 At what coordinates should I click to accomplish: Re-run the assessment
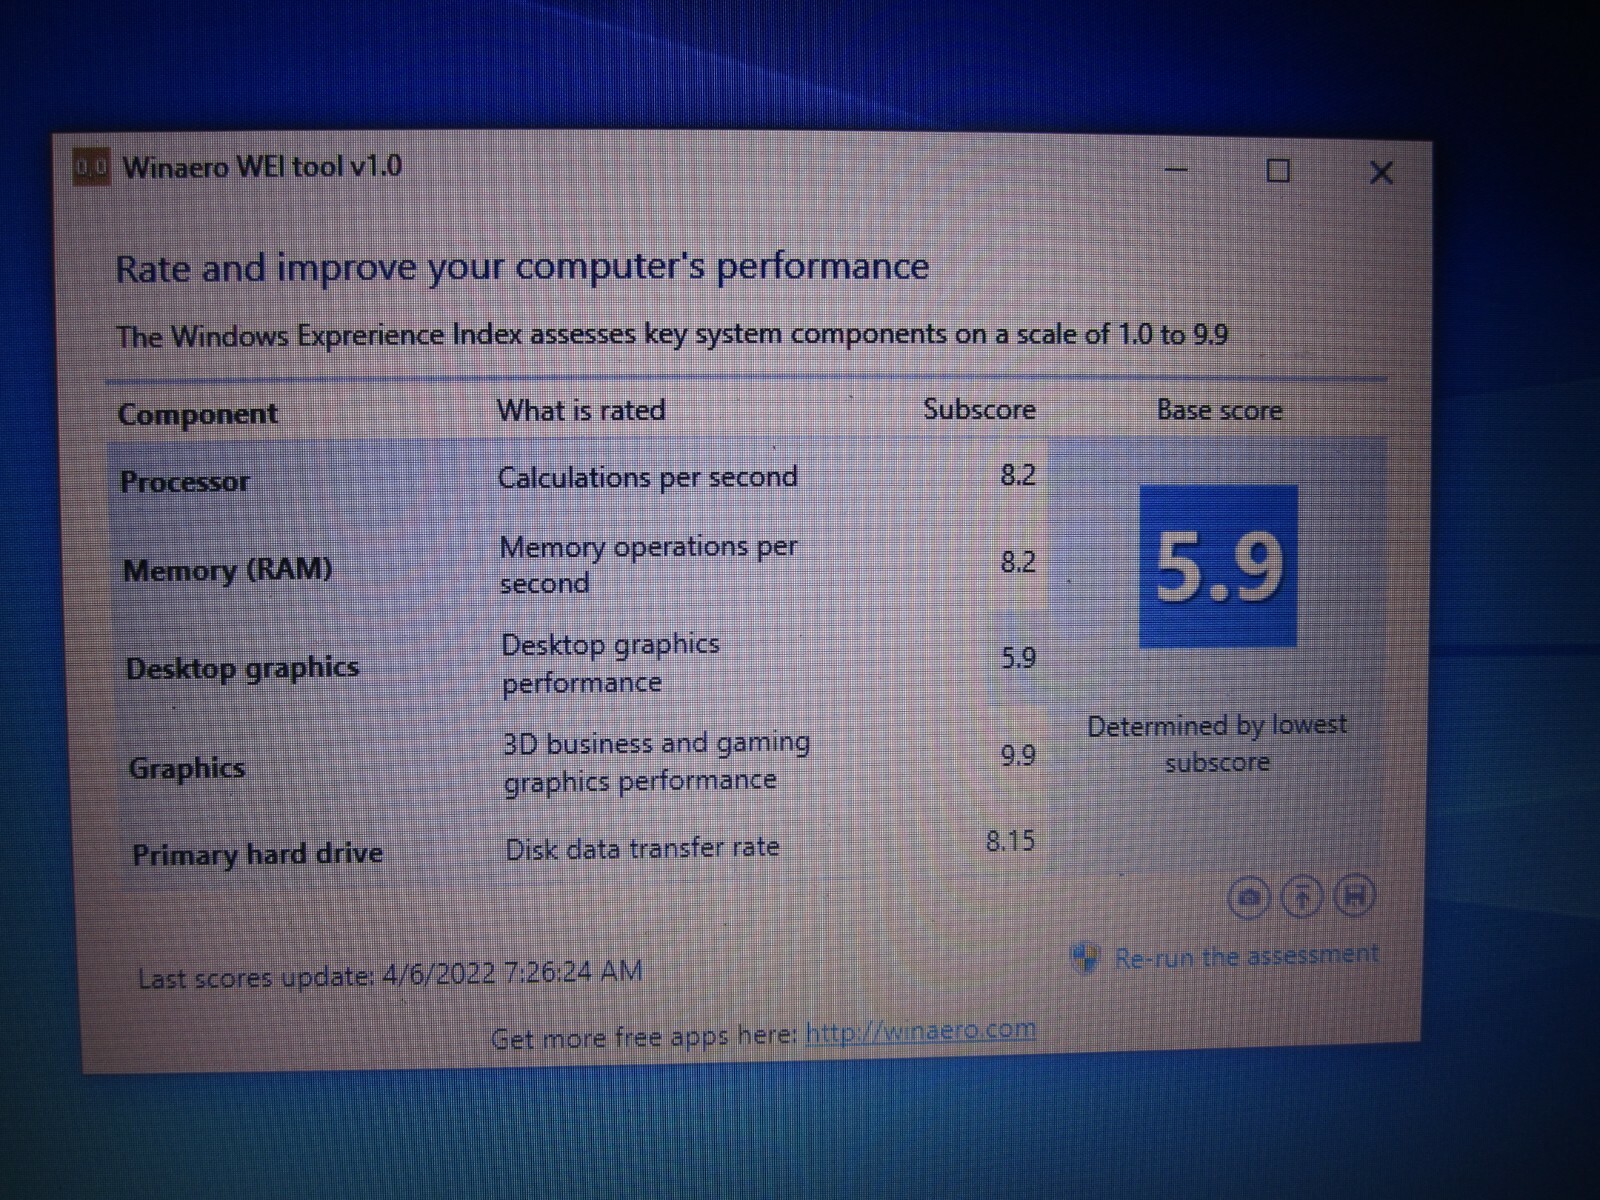click(x=1246, y=957)
